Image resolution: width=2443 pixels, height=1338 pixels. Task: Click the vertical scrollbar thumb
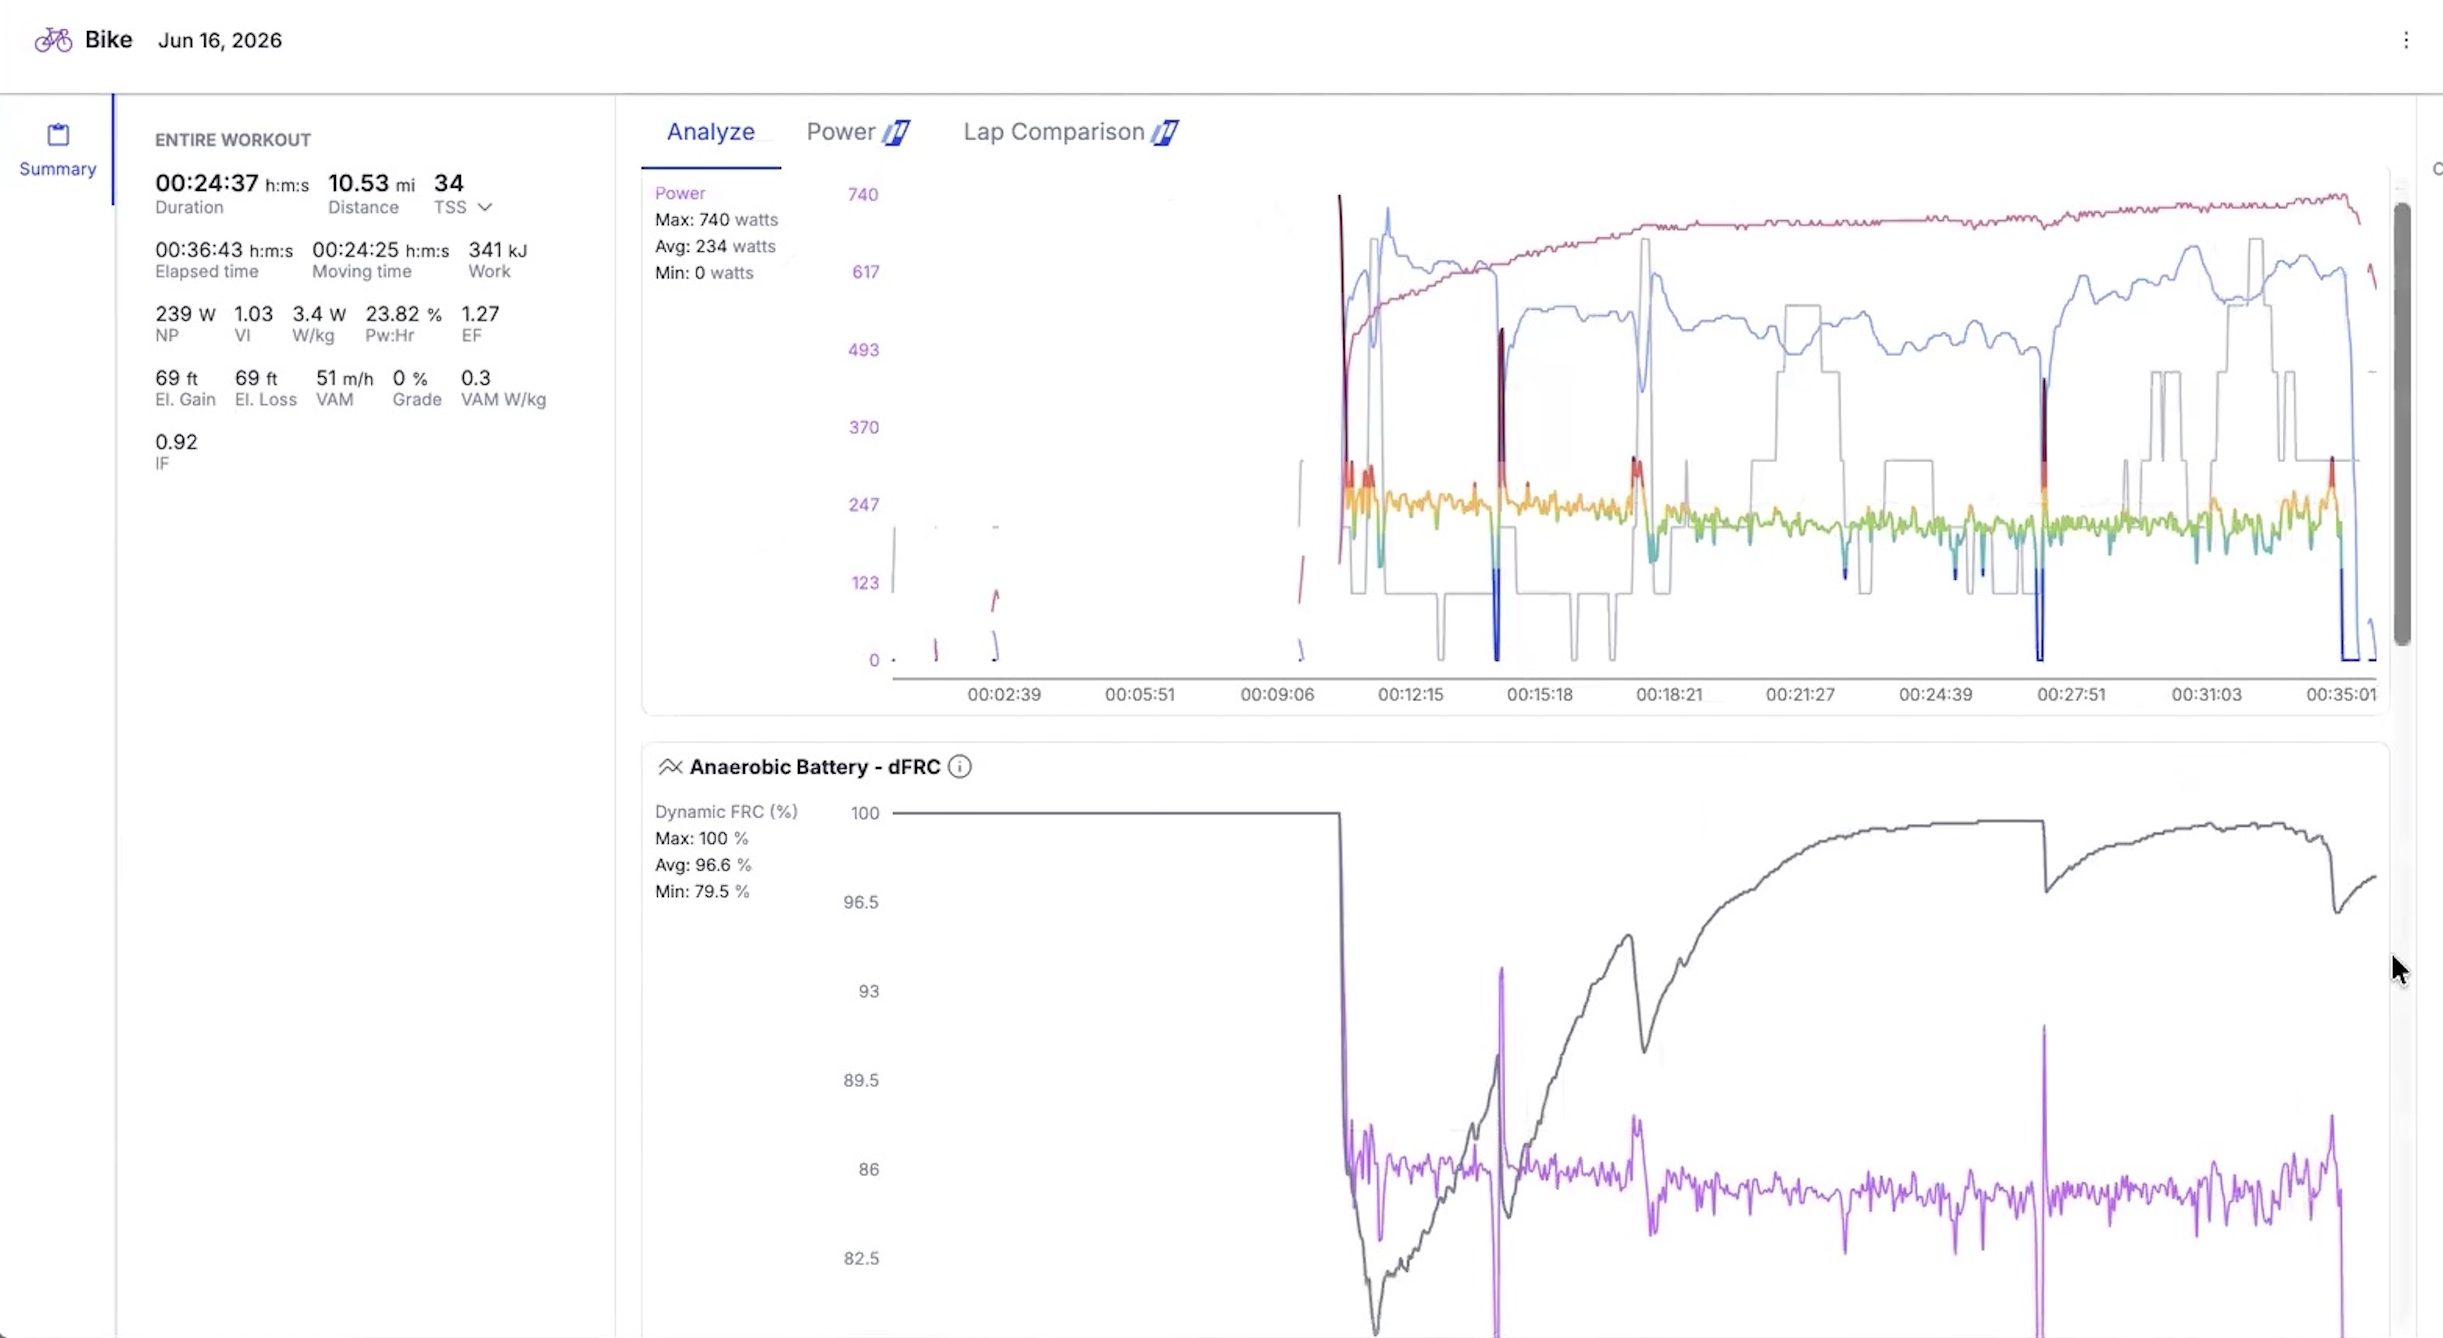(x=2402, y=424)
